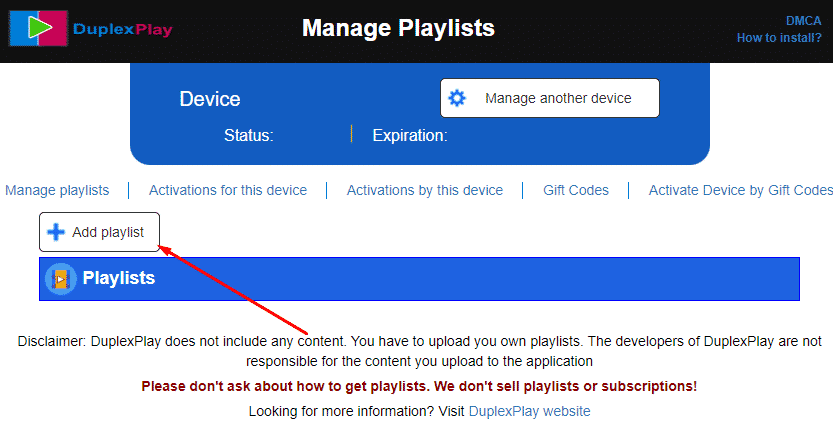
Task: Click the Playlists film icon
Action: click(61, 279)
